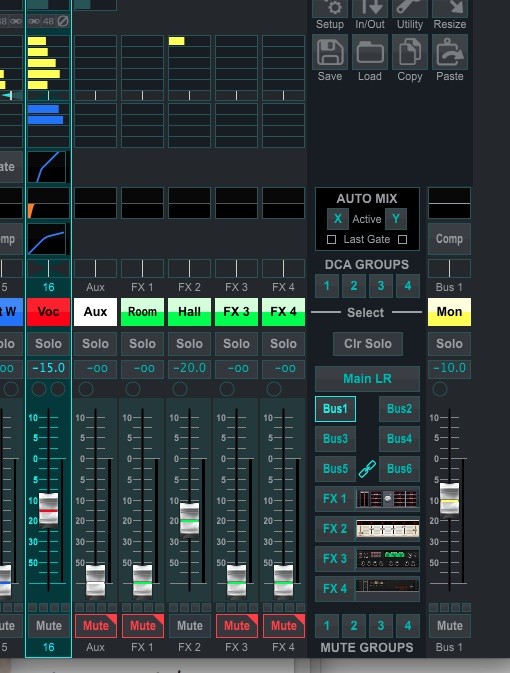Activate mute group 3
510x673 pixels.
tap(381, 626)
